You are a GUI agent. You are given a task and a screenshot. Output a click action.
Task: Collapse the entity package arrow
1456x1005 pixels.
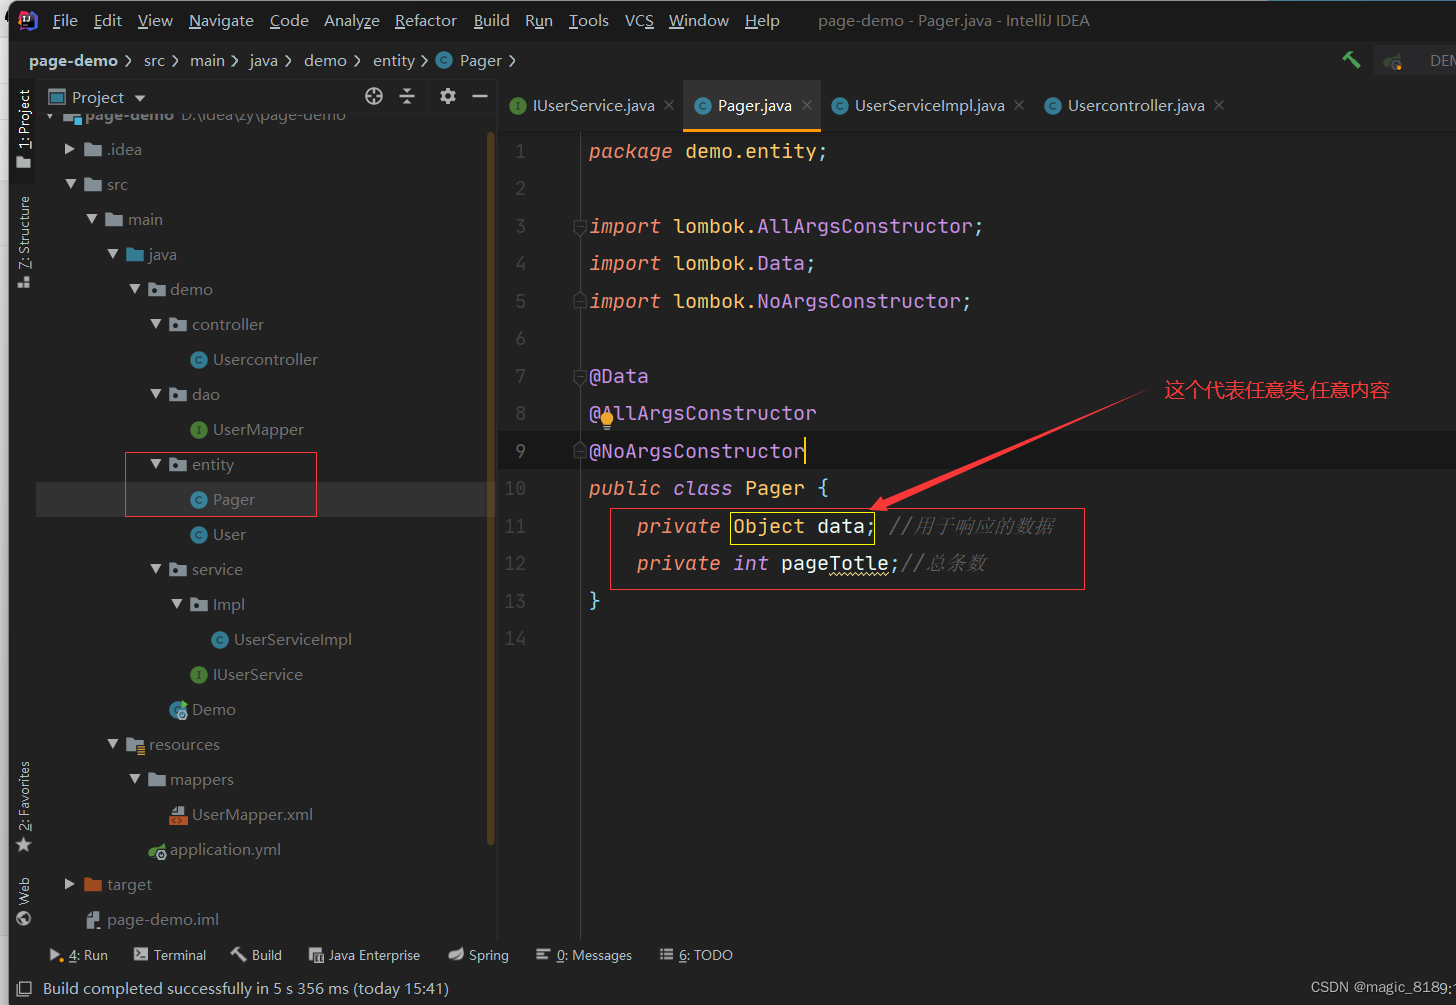[155, 464]
